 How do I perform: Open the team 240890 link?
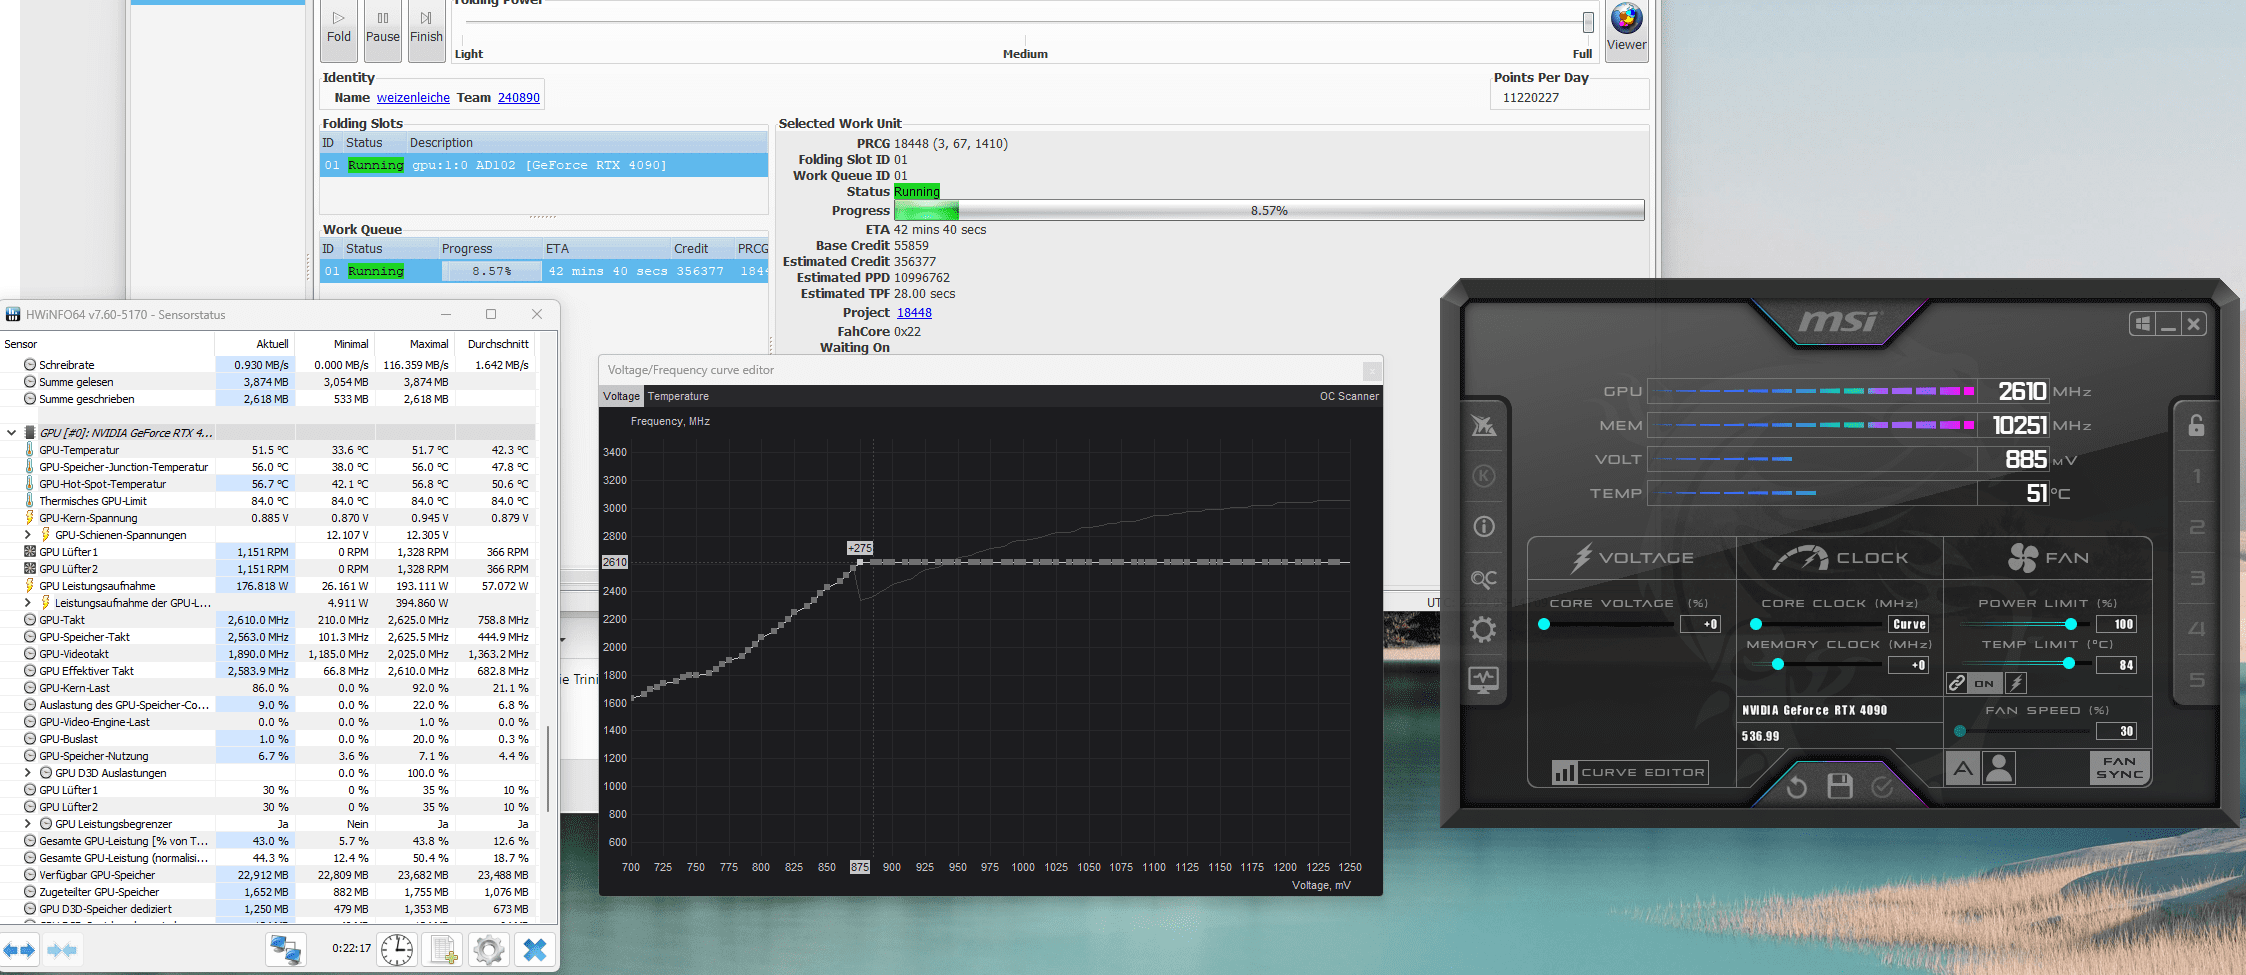[518, 98]
